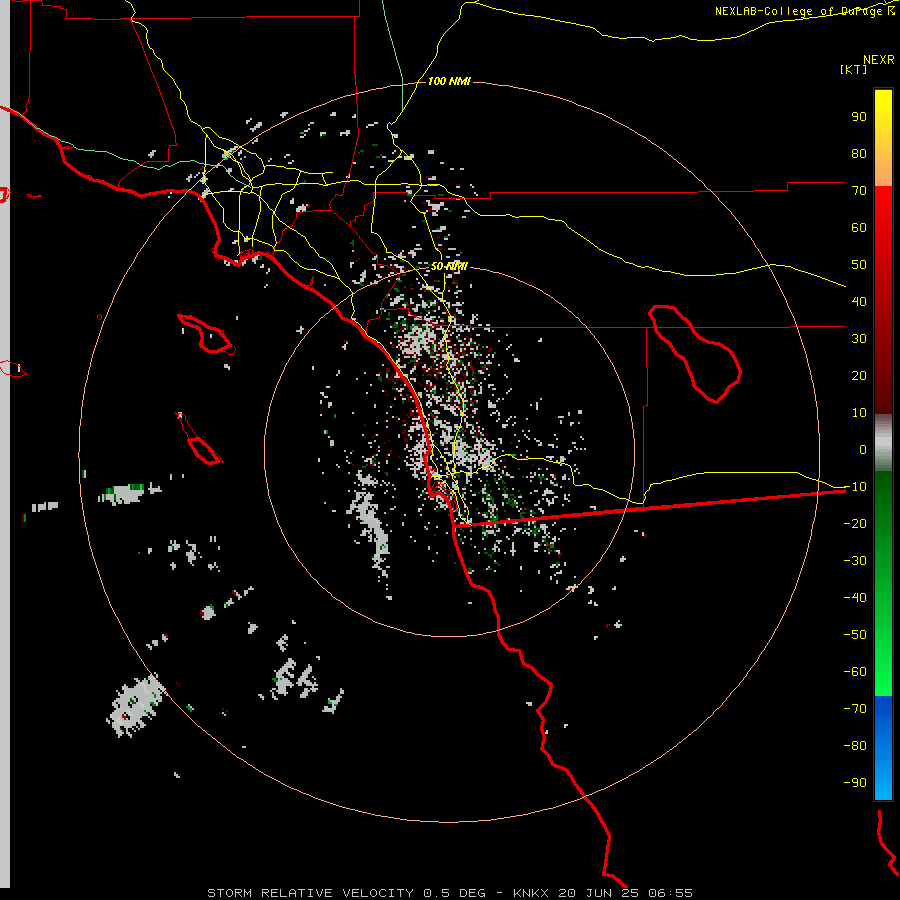
Task: Click the 70 value on the velocity scale
Action: 859,191
